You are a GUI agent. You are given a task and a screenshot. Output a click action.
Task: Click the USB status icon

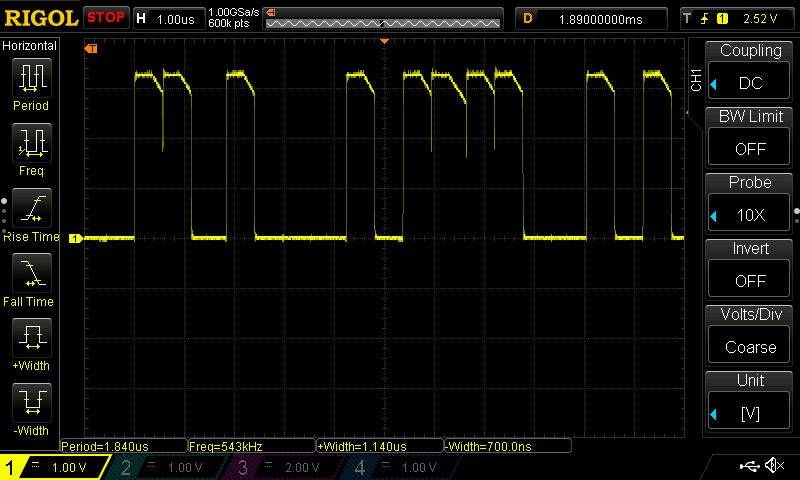[x=750, y=466]
